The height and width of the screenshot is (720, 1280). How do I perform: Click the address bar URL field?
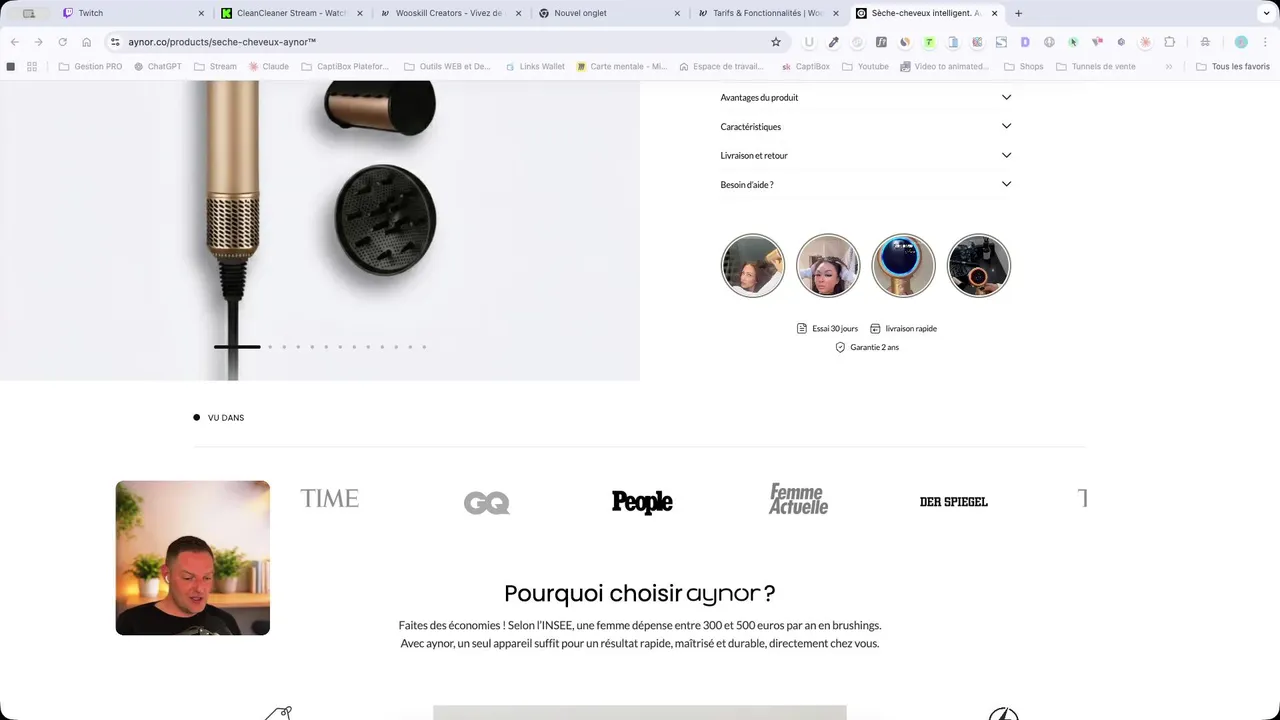[440, 42]
